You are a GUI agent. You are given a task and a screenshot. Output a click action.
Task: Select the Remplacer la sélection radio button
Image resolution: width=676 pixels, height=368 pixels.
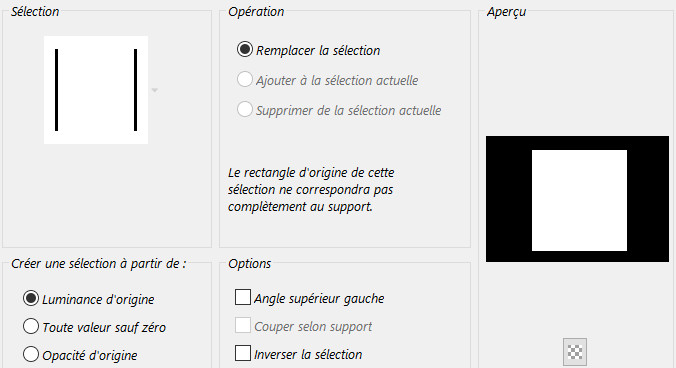[x=244, y=50]
